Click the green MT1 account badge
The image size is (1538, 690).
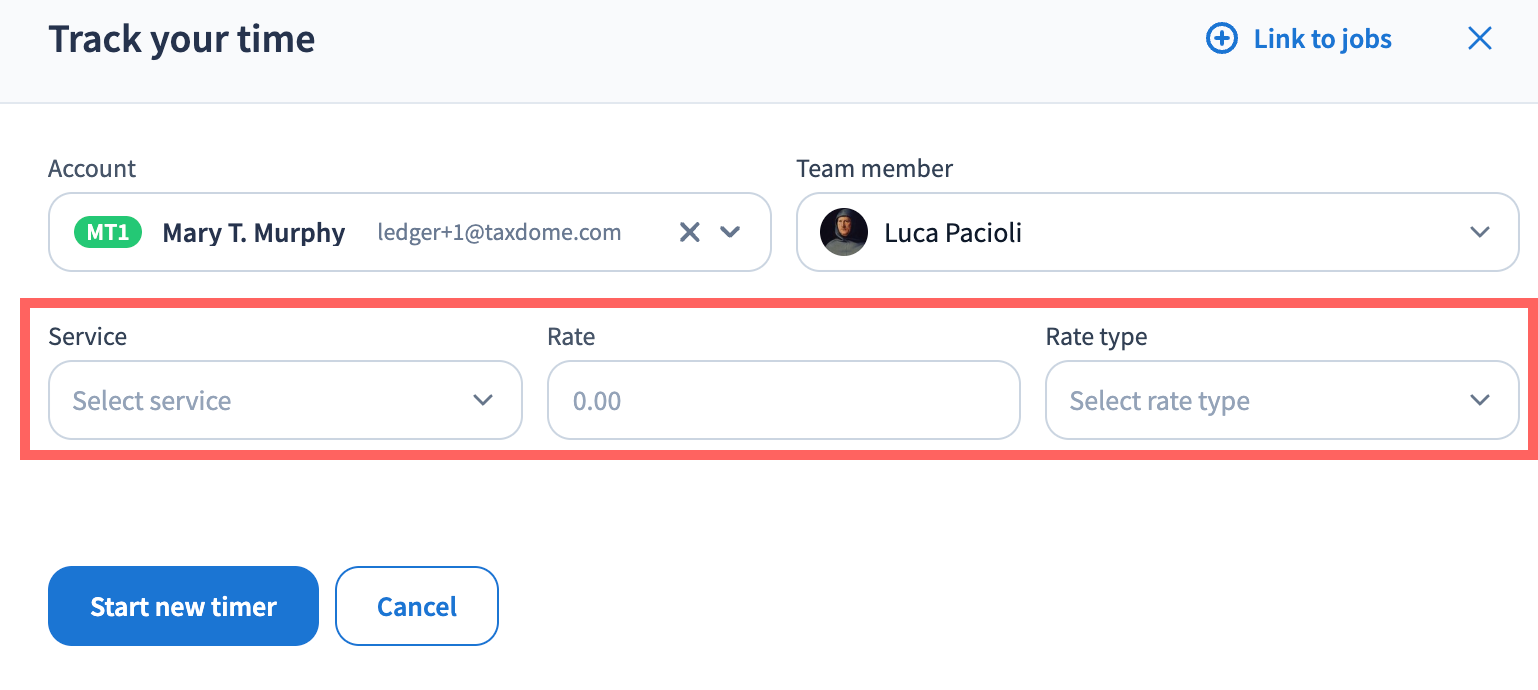point(108,232)
